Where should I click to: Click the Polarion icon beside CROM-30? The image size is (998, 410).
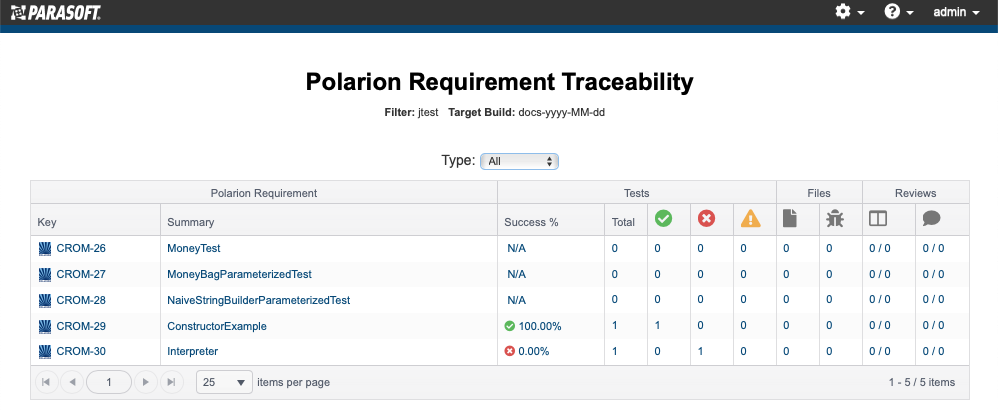tap(45, 351)
